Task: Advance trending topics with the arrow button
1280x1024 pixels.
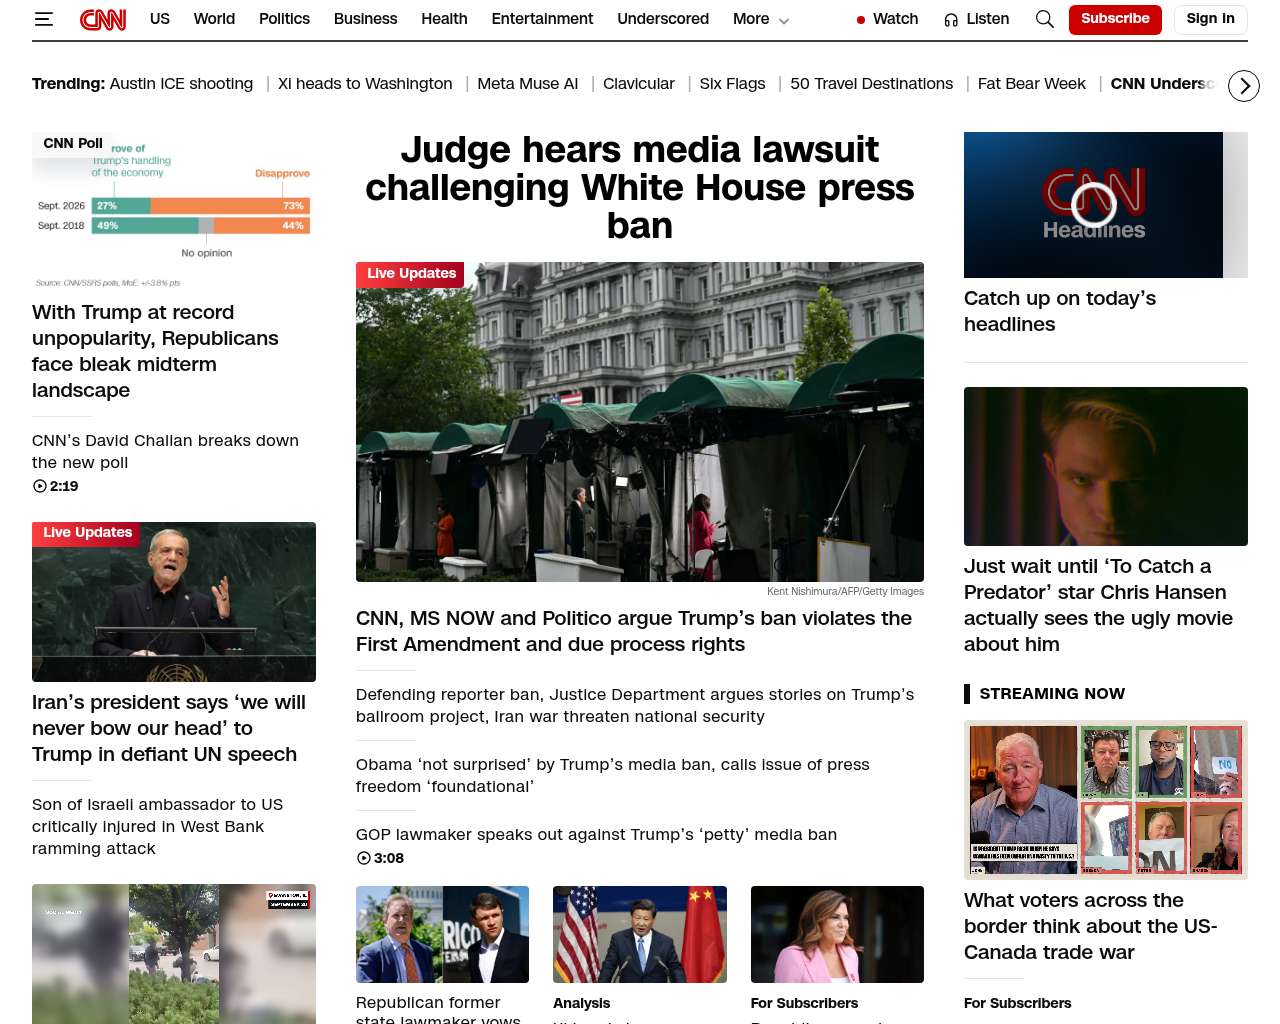Action: [x=1244, y=87]
